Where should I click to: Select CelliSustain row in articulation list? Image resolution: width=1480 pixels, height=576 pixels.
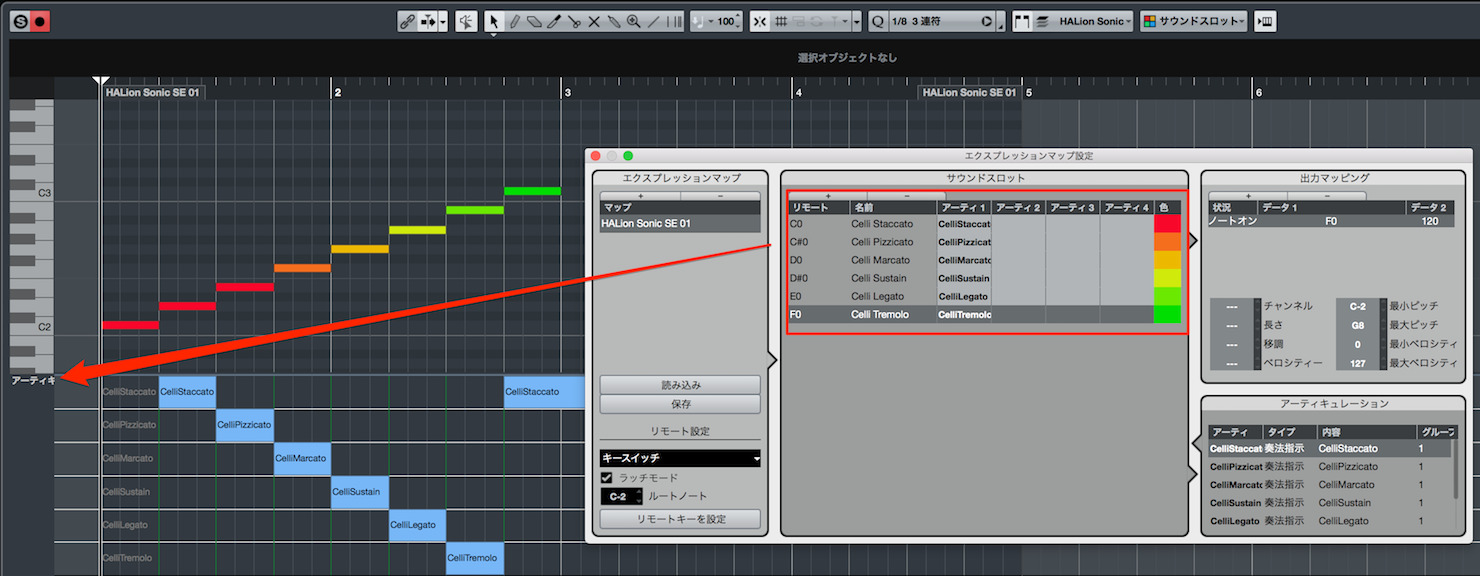(1331, 503)
